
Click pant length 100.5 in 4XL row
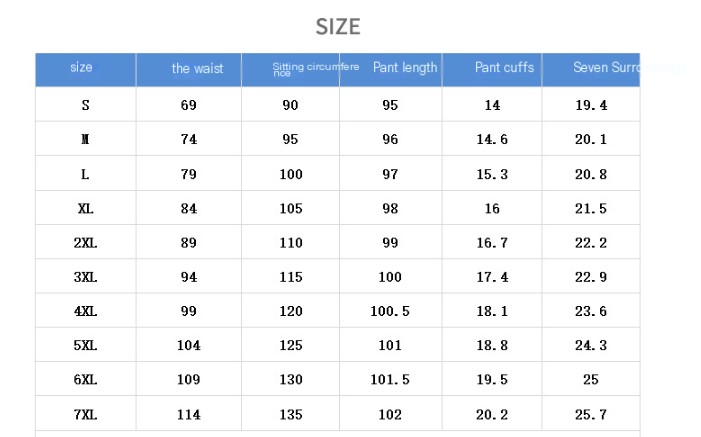tap(390, 312)
